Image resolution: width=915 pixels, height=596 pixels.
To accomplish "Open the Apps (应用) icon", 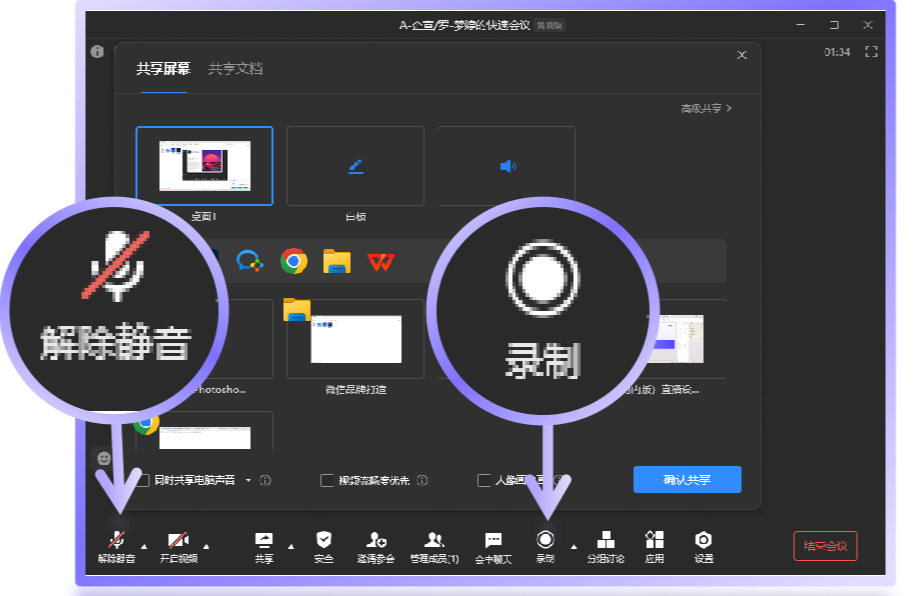I will [654, 540].
